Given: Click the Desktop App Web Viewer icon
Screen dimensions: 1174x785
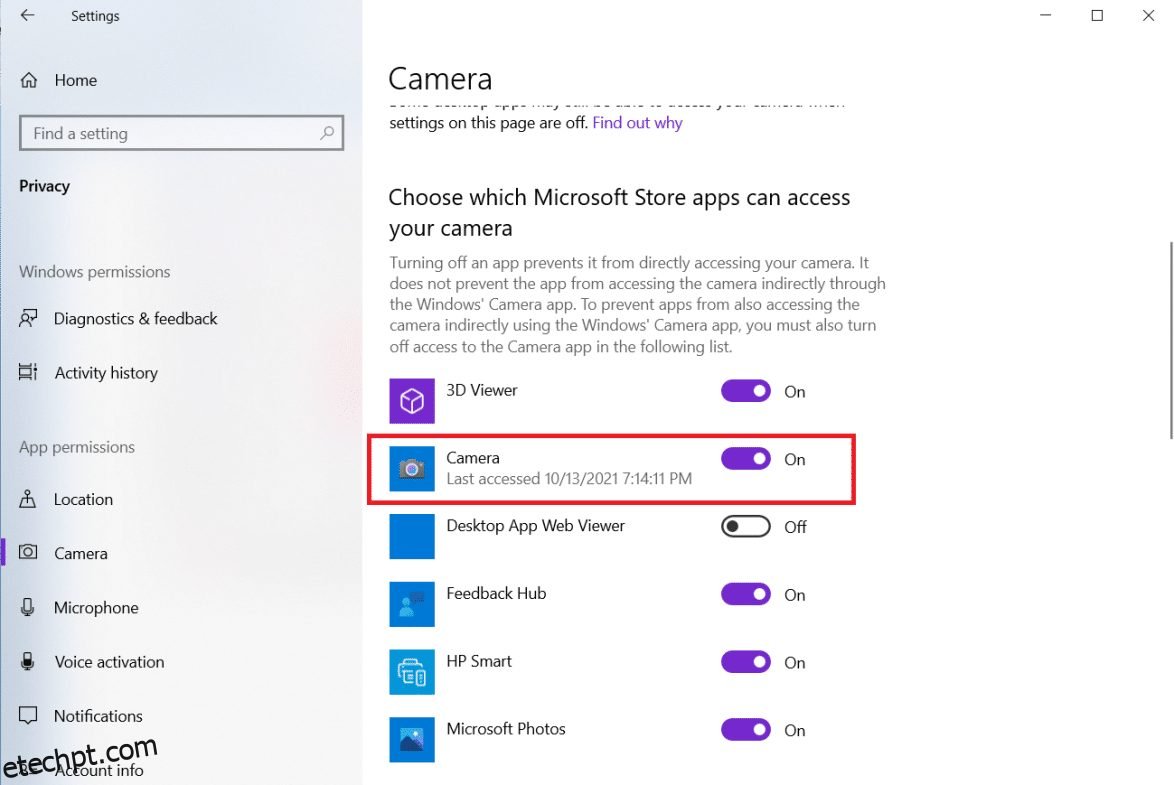Looking at the screenshot, I should (412, 536).
